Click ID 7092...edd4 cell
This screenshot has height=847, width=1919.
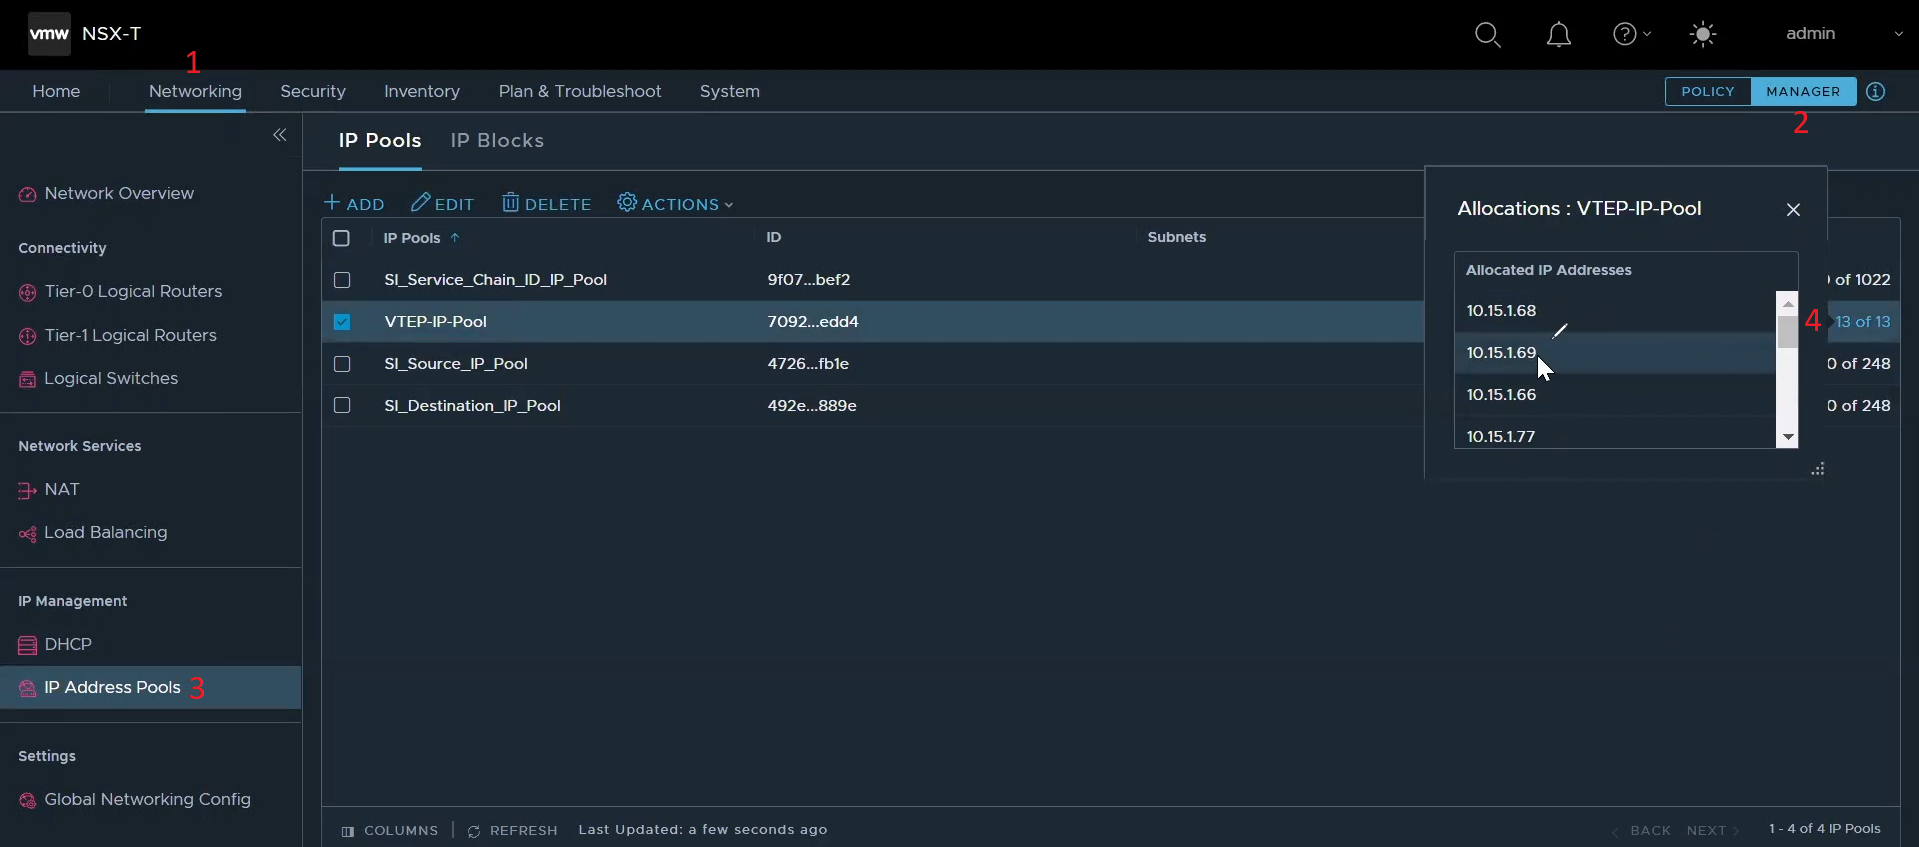[813, 322]
